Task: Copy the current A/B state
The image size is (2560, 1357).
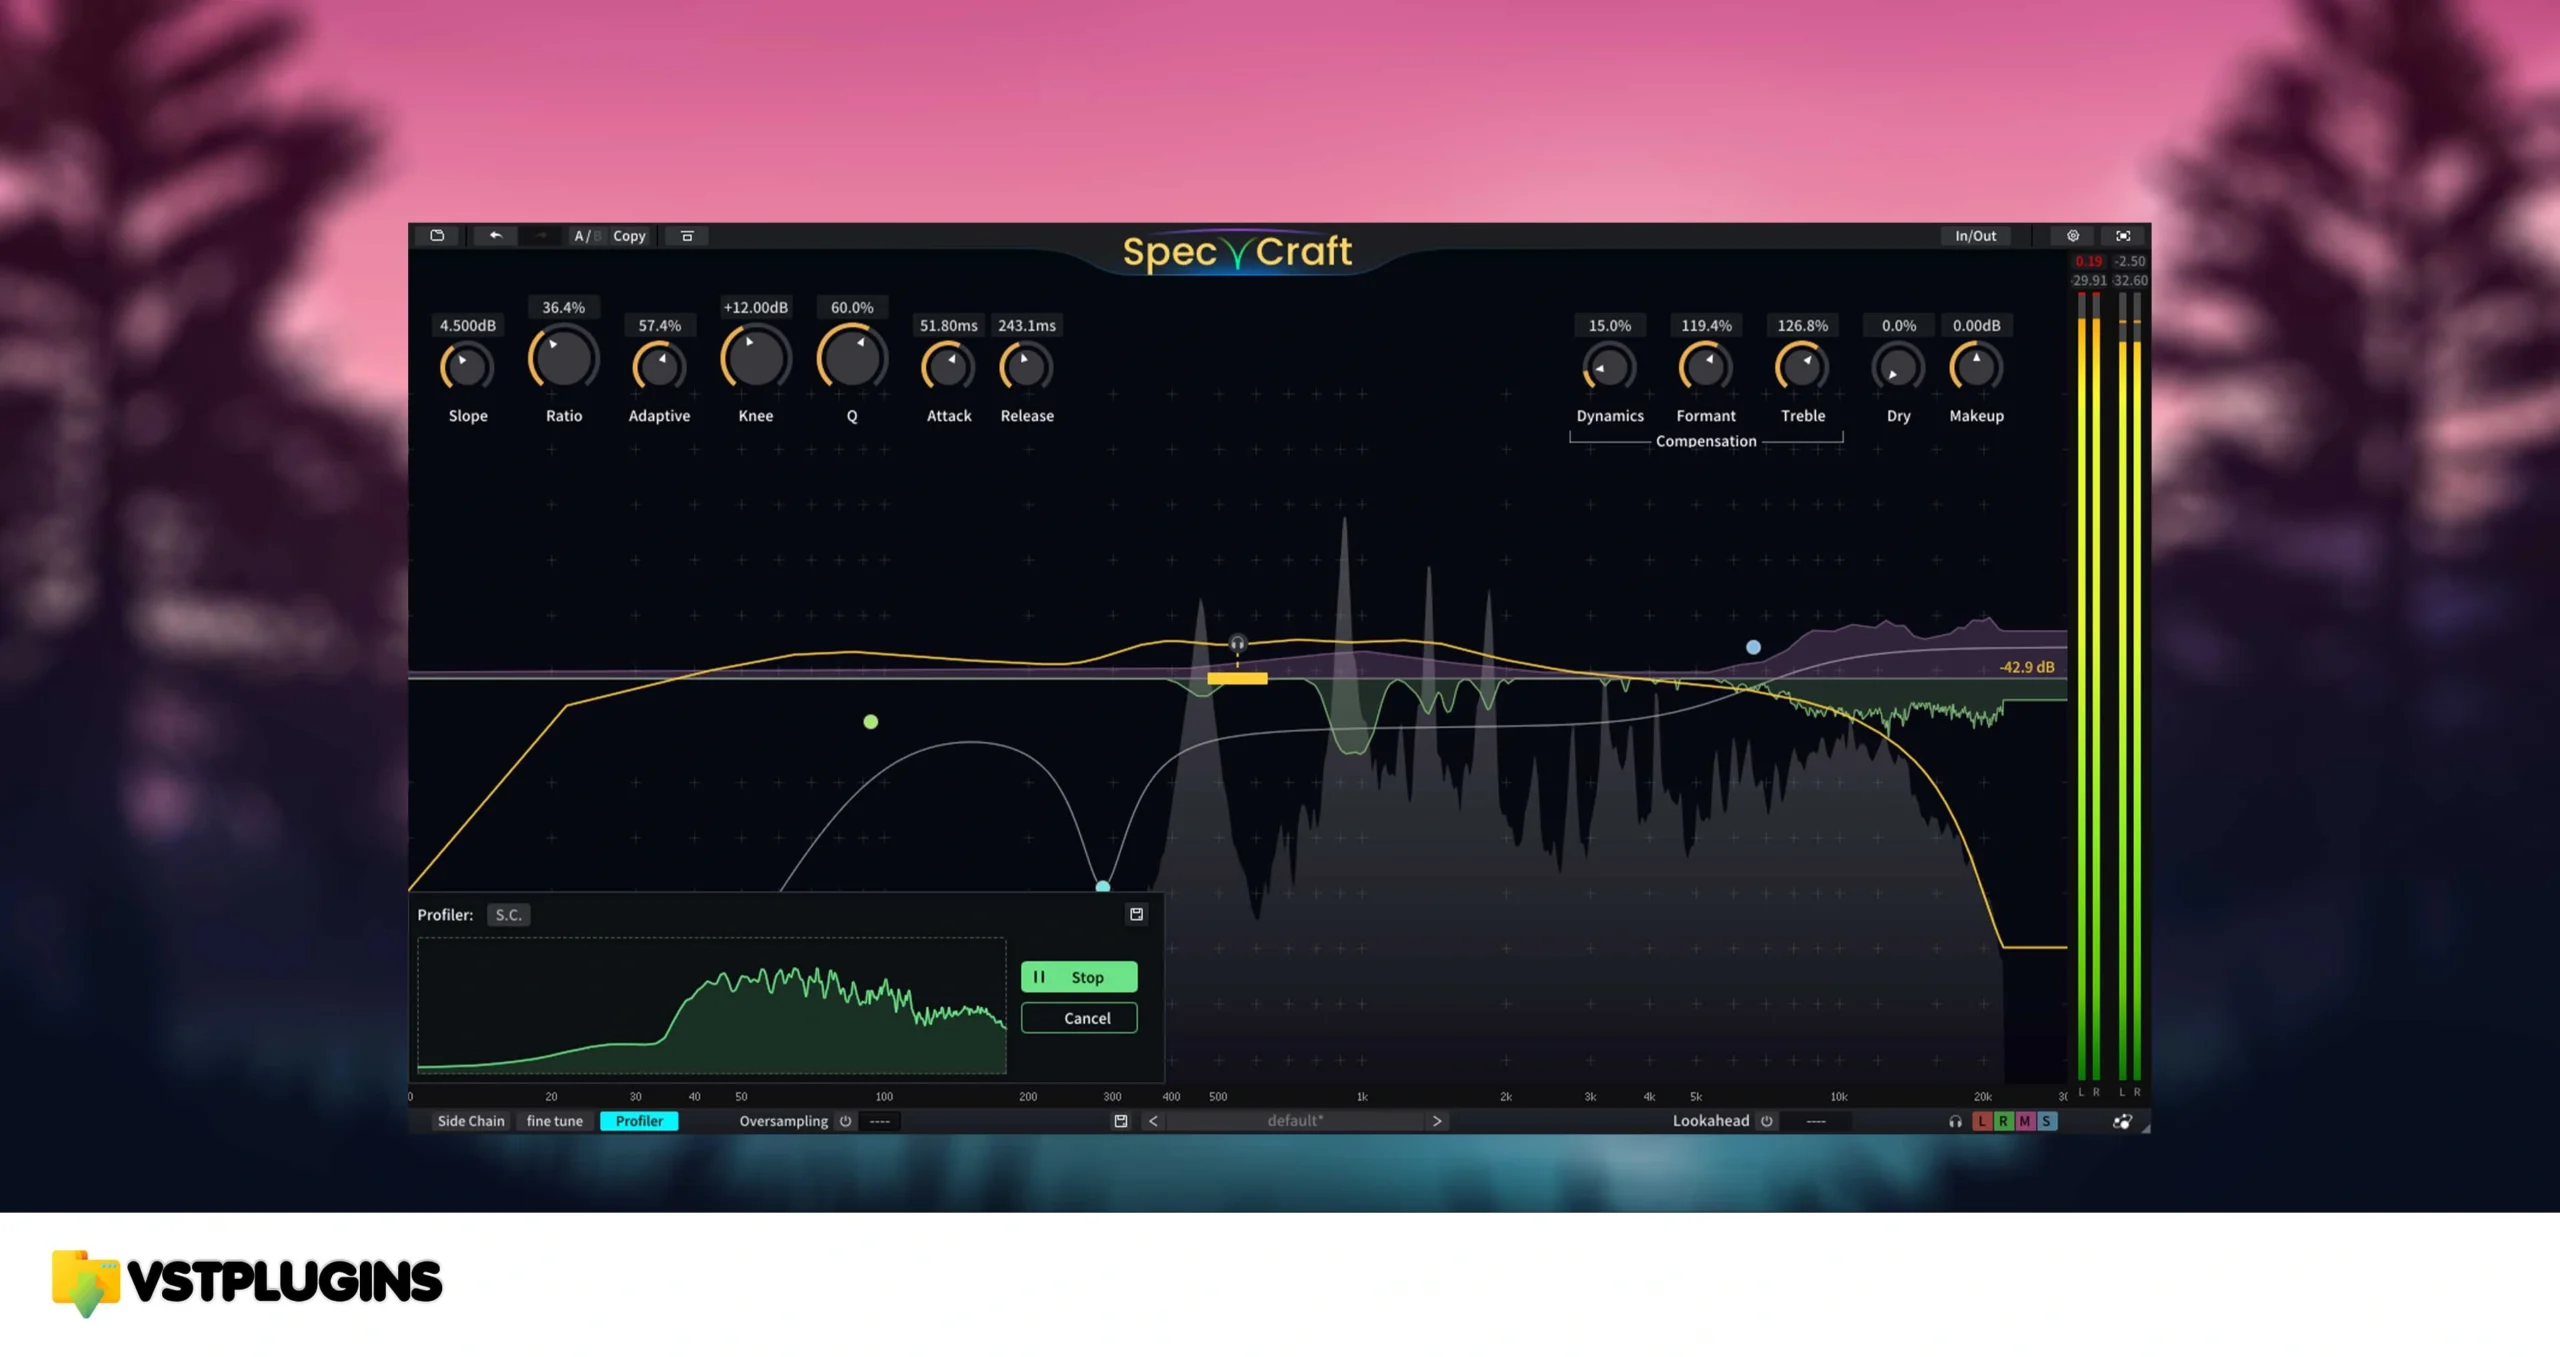Action: pyautogui.click(x=629, y=236)
